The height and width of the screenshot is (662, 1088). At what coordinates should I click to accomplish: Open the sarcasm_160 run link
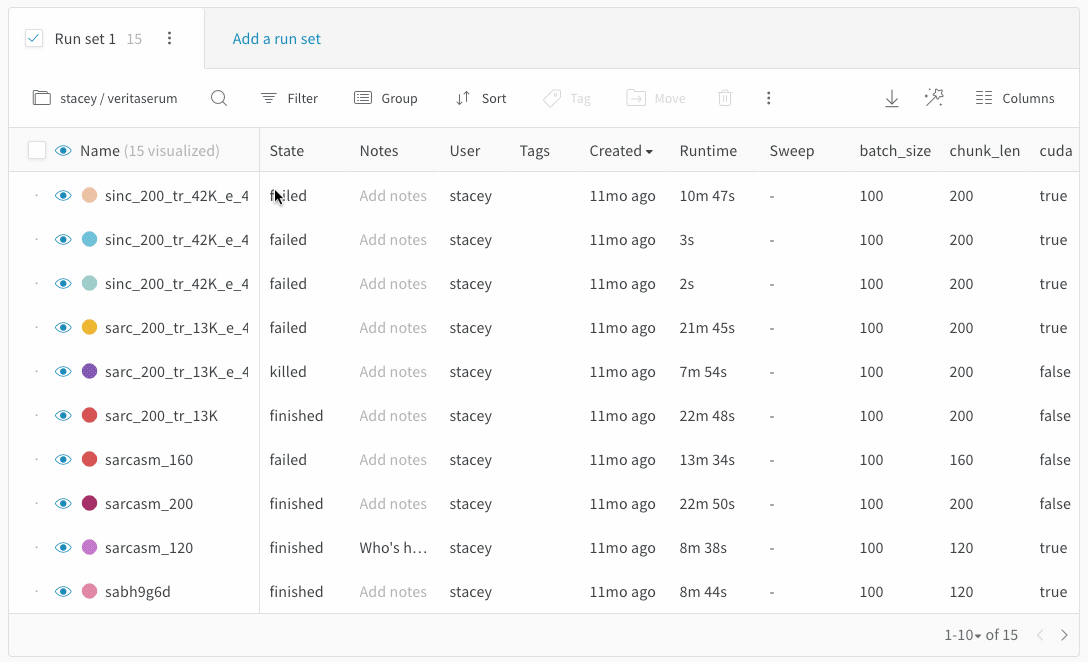[x=149, y=460]
